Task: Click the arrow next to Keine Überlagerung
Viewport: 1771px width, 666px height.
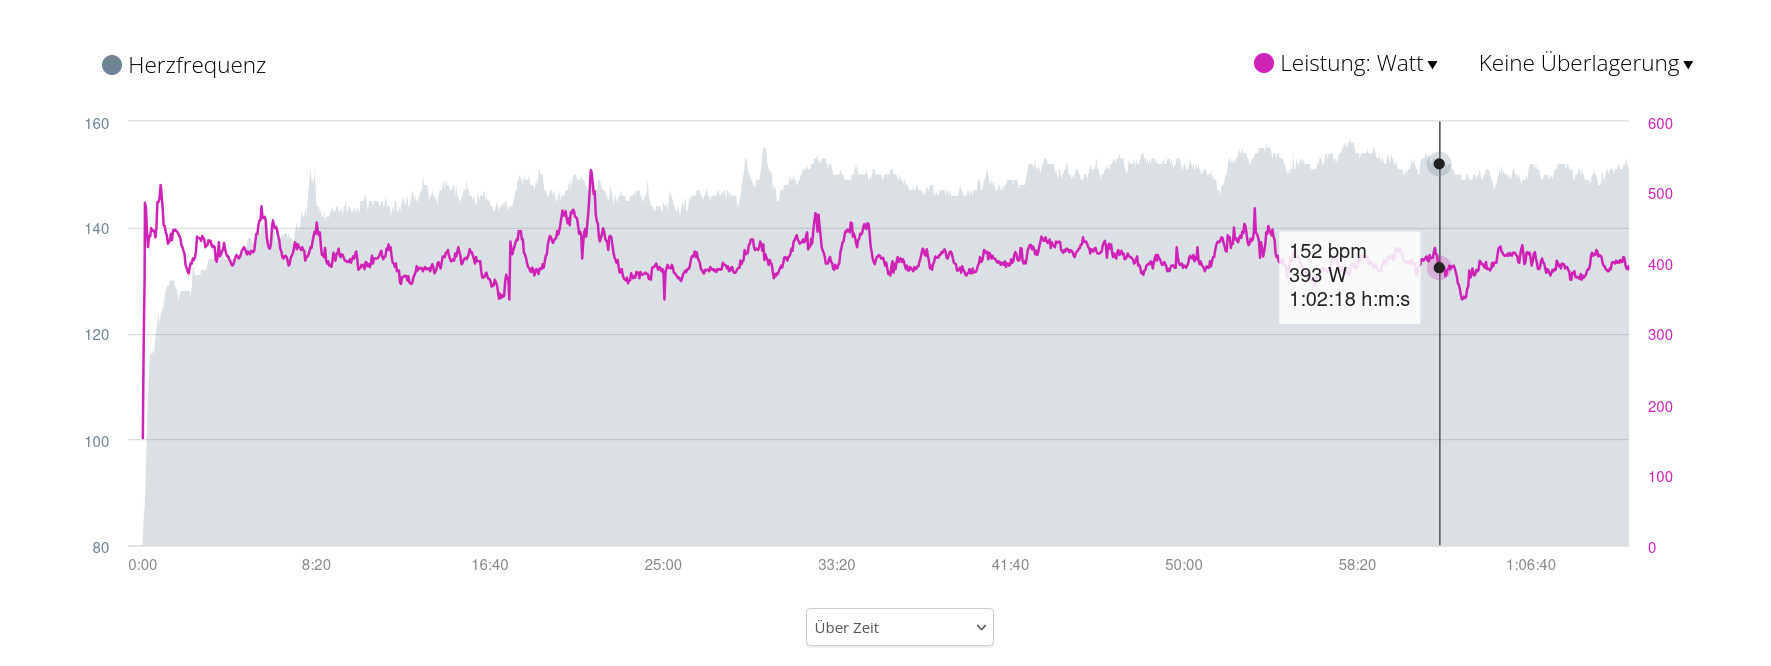Action: [x=1688, y=65]
